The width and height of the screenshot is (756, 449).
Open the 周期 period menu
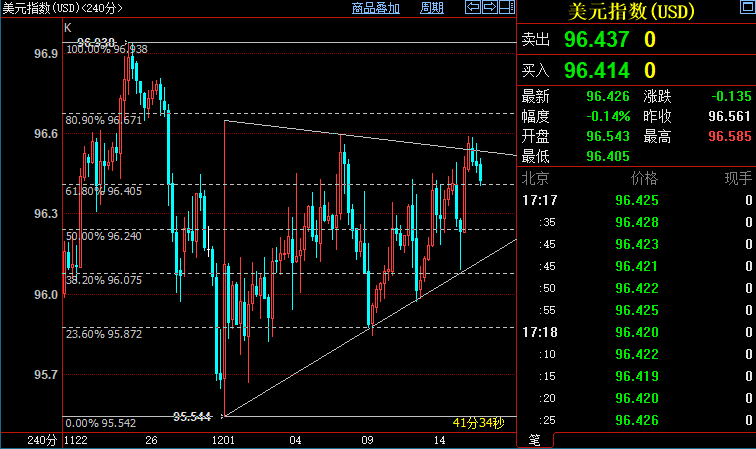click(x=432, y=8)
